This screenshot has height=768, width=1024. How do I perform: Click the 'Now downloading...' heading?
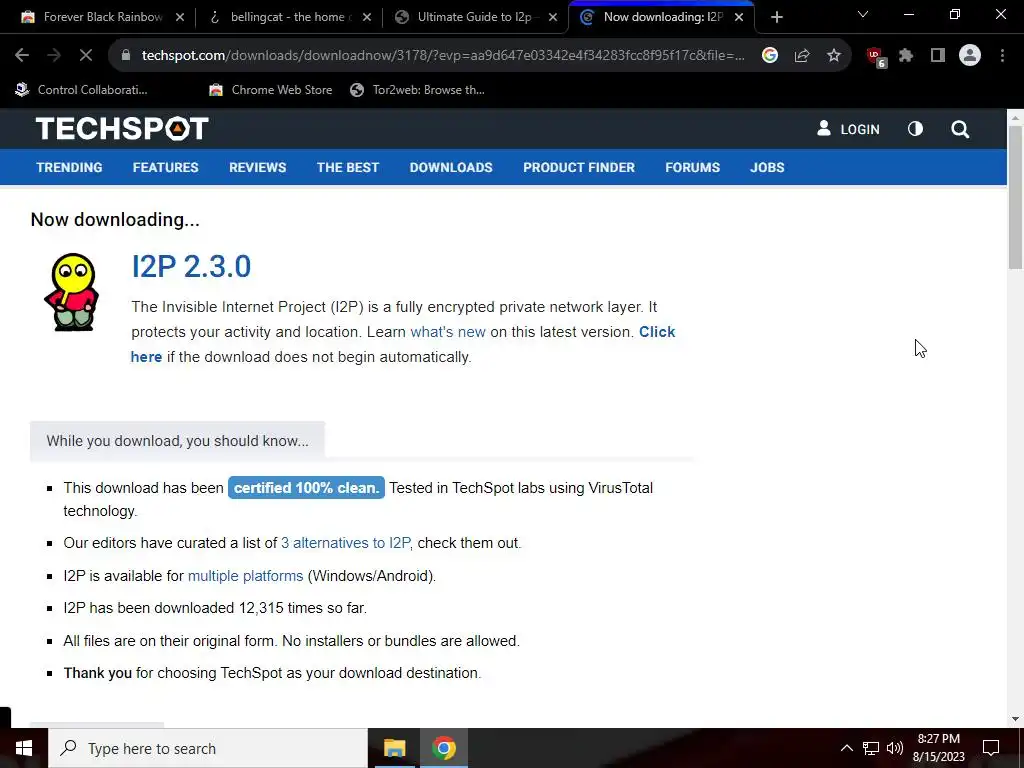[x=115, y=220]
